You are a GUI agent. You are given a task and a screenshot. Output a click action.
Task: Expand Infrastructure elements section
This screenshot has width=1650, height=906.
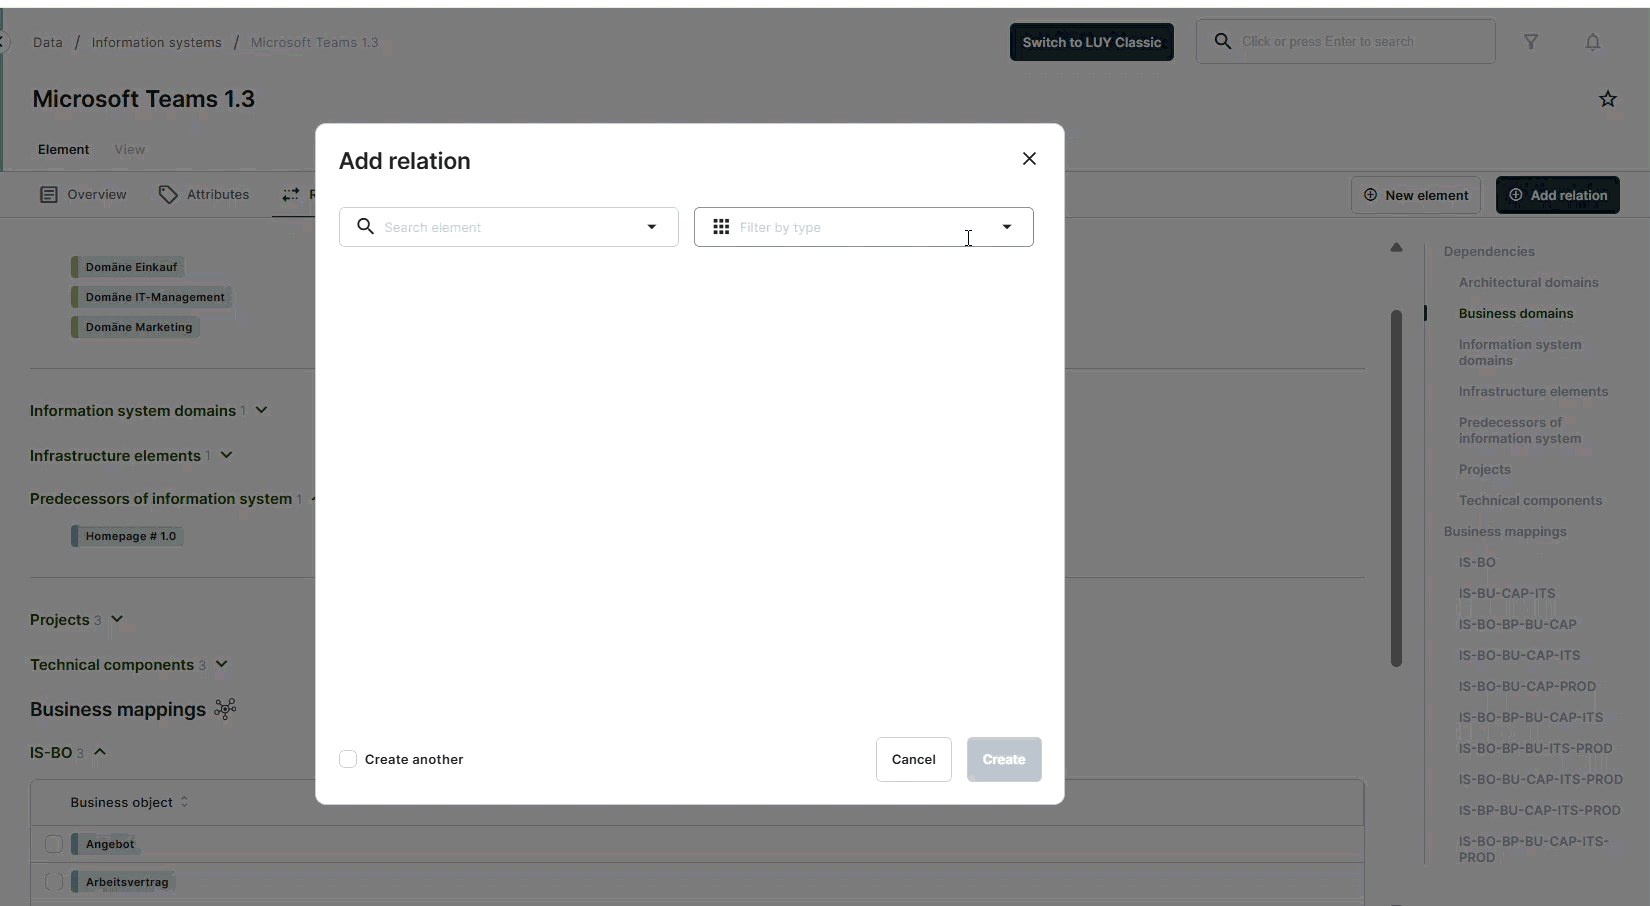[227, 455]
